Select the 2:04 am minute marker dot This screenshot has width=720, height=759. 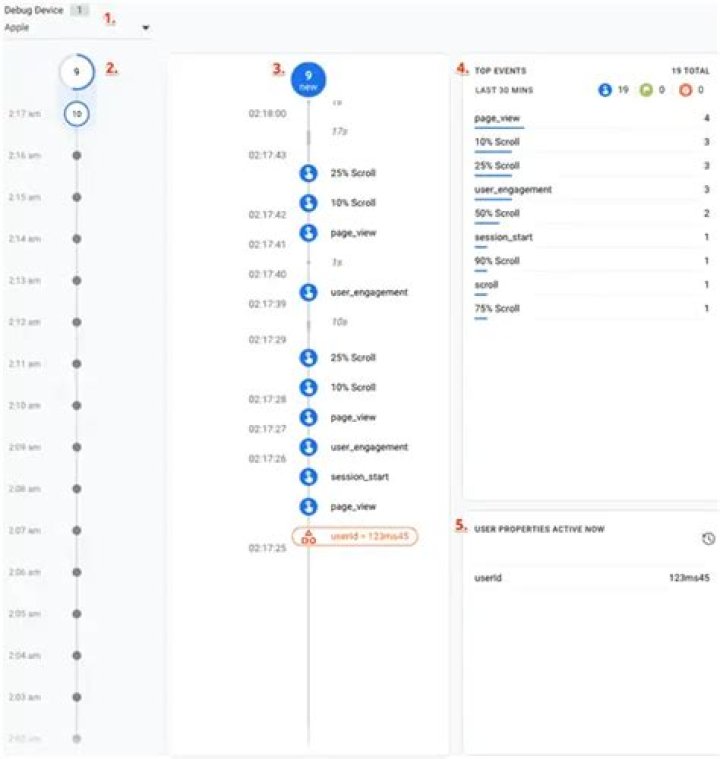pyautogui.click(x=77, y=655)
